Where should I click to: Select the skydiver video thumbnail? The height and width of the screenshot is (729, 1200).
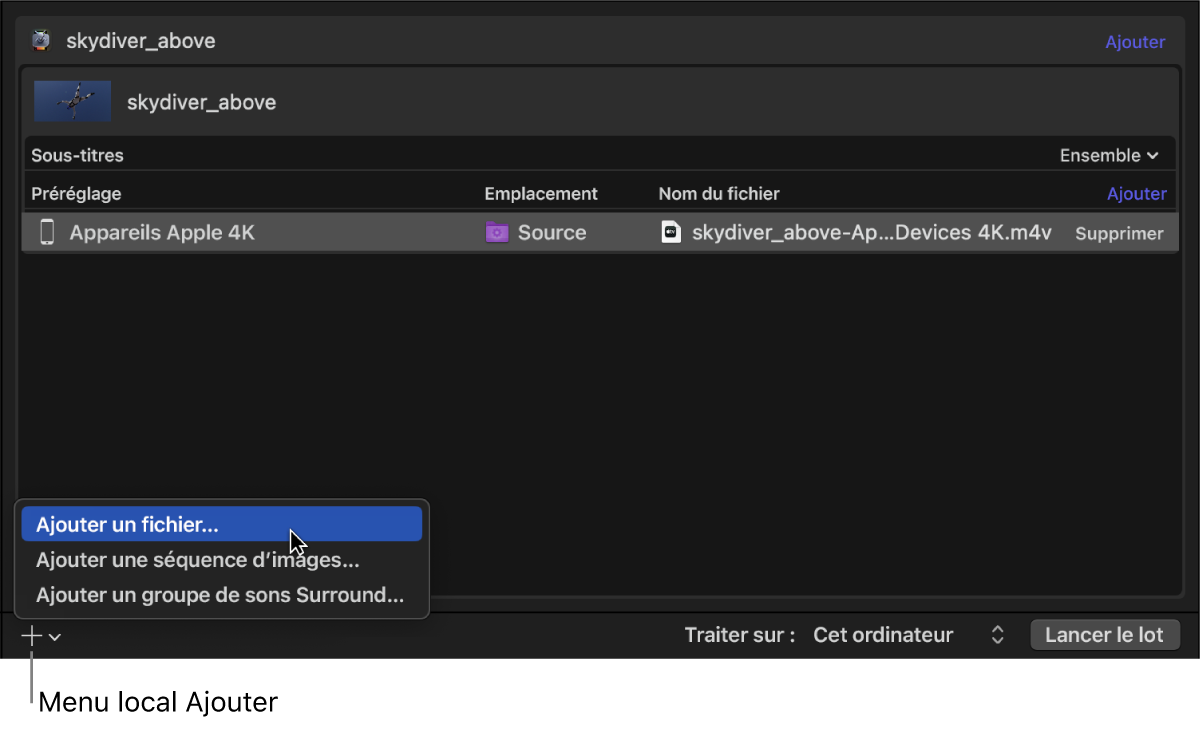pos(73,102)
